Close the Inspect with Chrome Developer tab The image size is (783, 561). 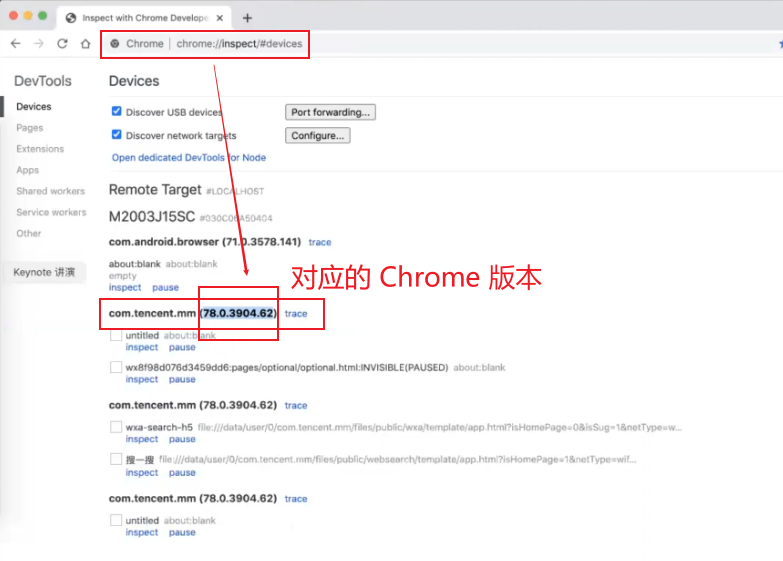coord(220,18)
